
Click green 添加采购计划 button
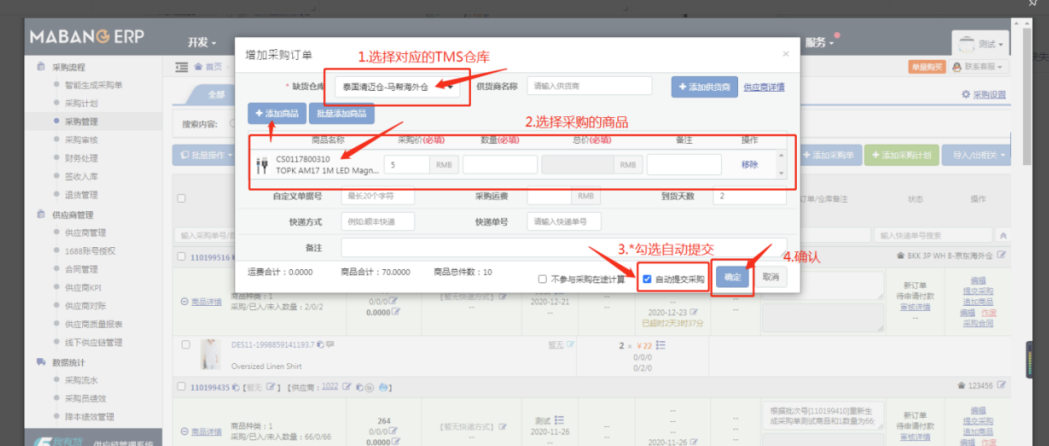tap(902, 154)
